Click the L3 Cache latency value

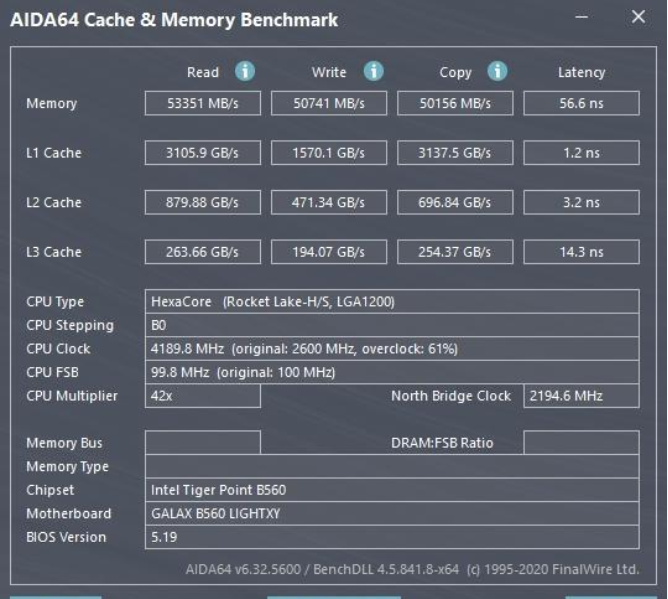(581, 252)
